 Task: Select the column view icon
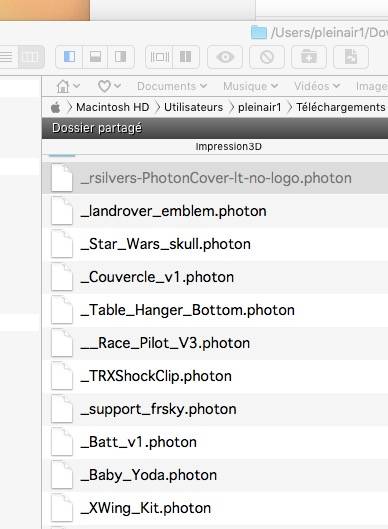coord(31,57)
